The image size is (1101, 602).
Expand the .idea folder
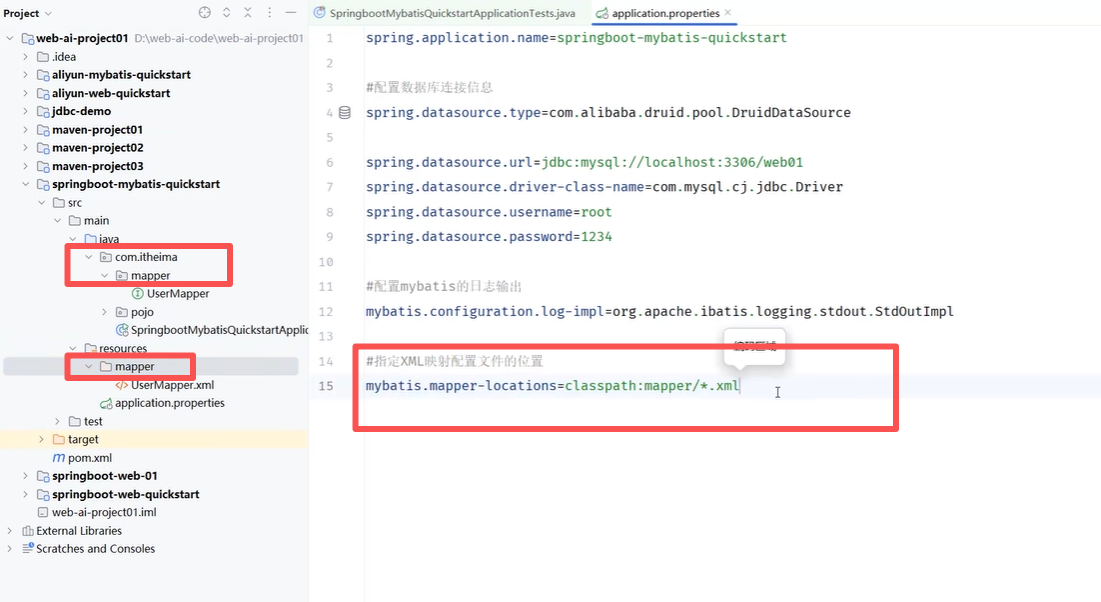26,56
